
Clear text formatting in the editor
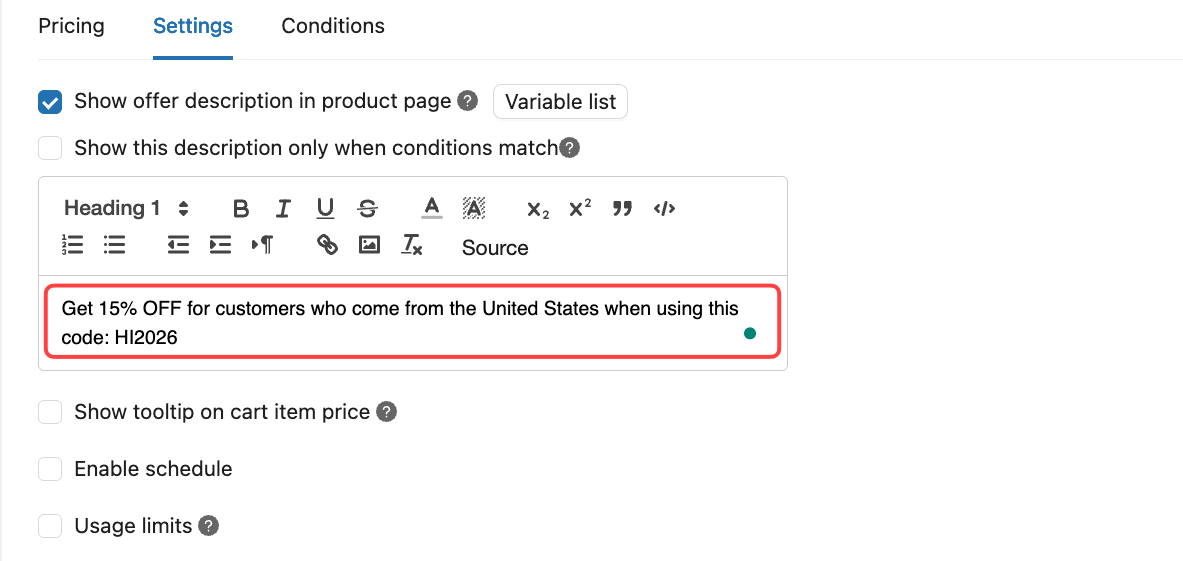pyautogui.click(x=411, y=245)
